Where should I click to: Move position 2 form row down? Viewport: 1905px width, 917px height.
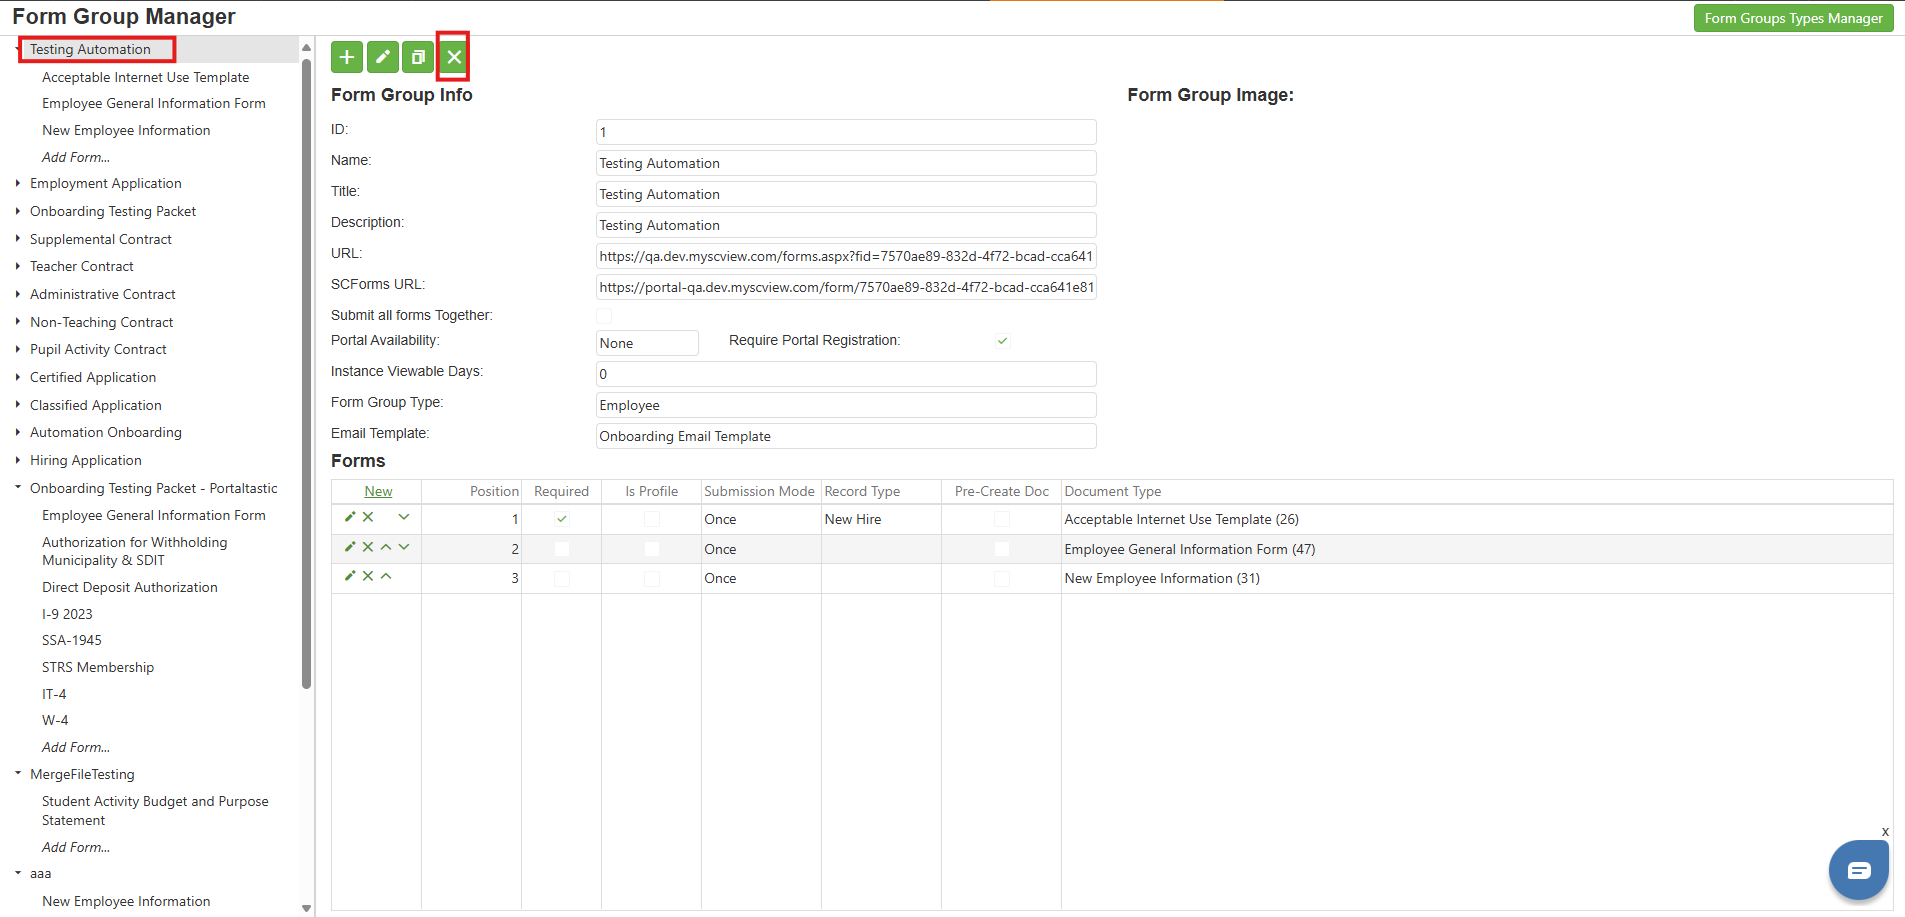(404, 547)
